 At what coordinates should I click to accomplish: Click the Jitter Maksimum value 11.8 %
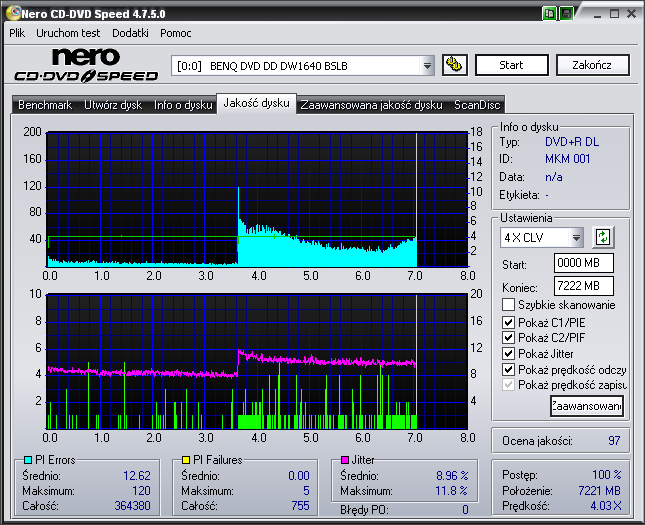[452, 491]
